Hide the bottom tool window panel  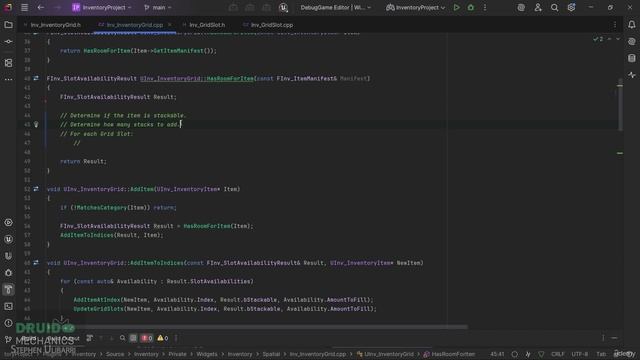click(x=614, y=338)
